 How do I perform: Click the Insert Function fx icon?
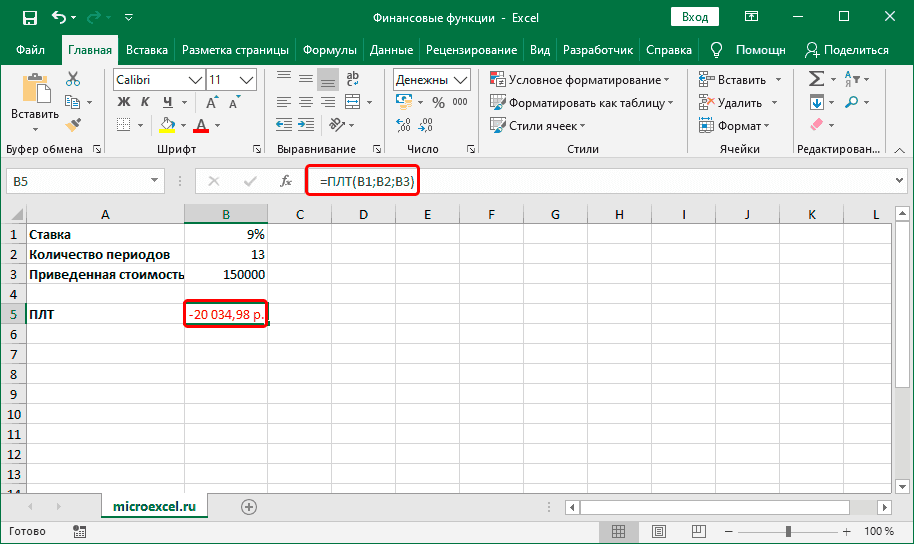point(286,181)
